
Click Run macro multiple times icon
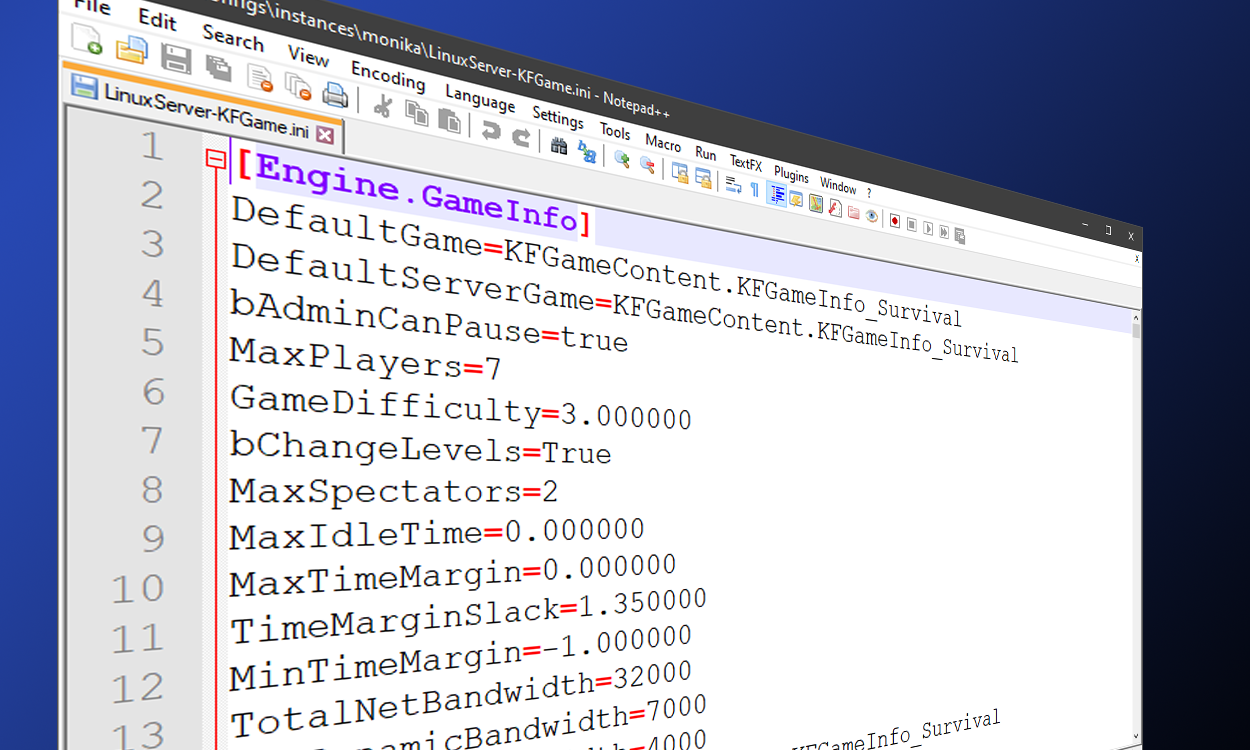click(x=944, y=232)
